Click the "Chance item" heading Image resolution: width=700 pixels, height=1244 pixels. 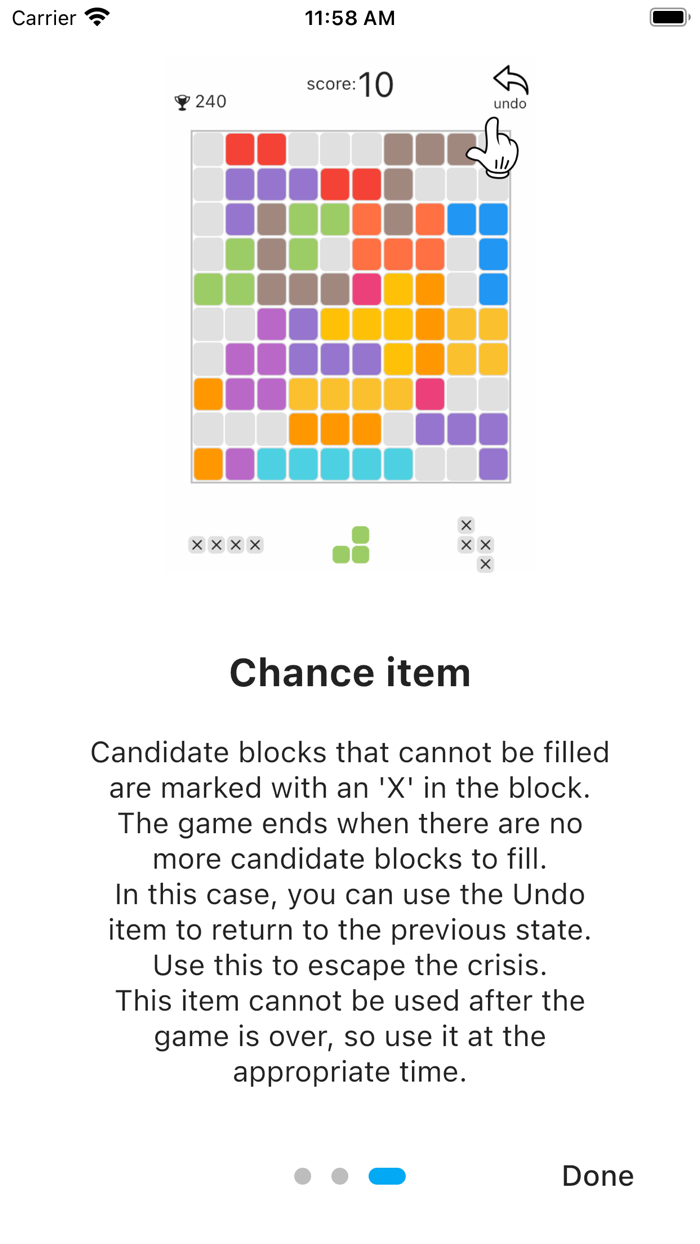click(x=350, y=673)
